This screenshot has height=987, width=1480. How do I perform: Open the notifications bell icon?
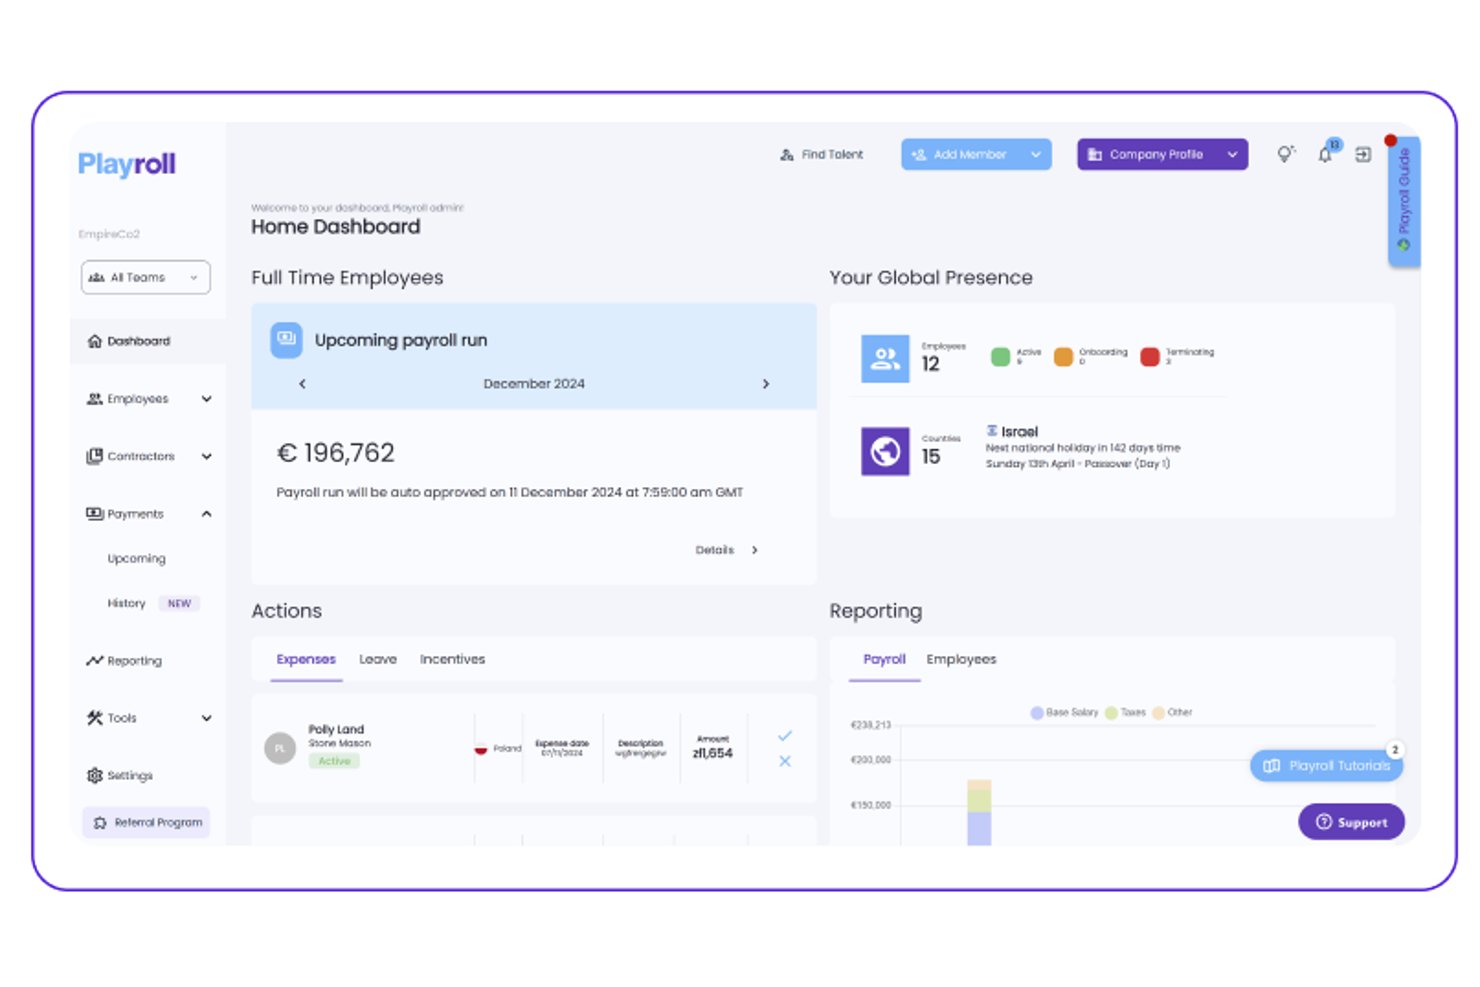tap(1325, 154)
